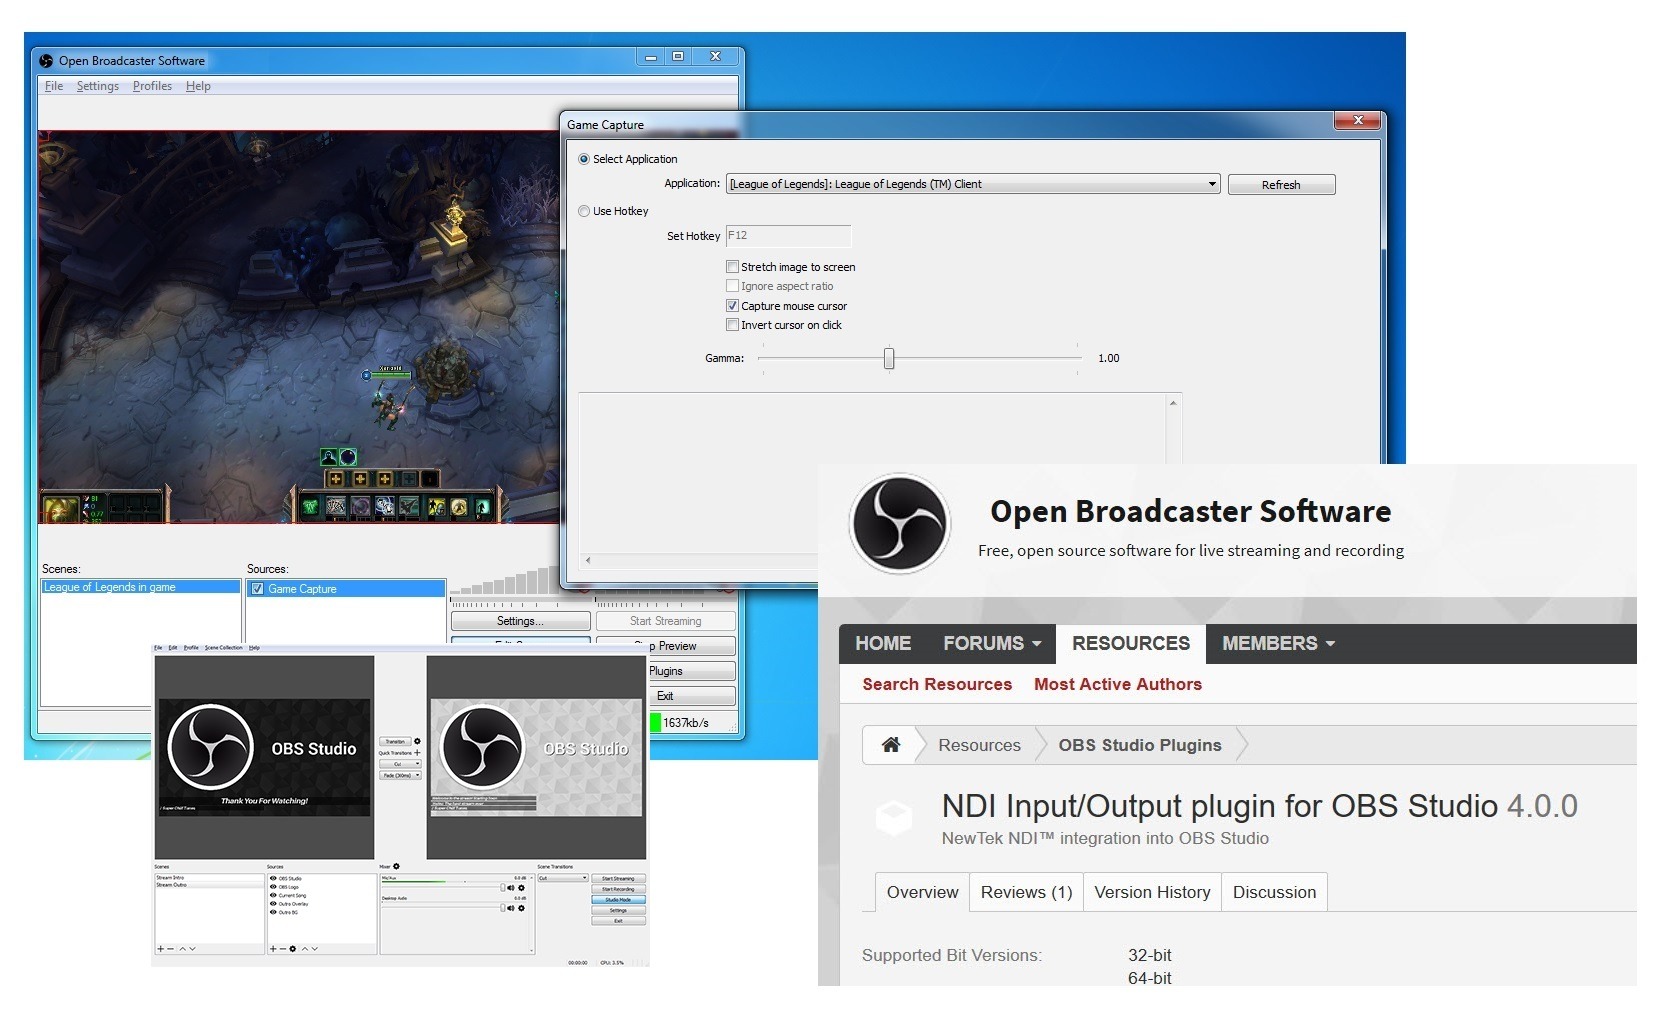The image size is (1668, 1014).
Task: Switch to the Discussion tab
Action: click(x=1274, y=892)
